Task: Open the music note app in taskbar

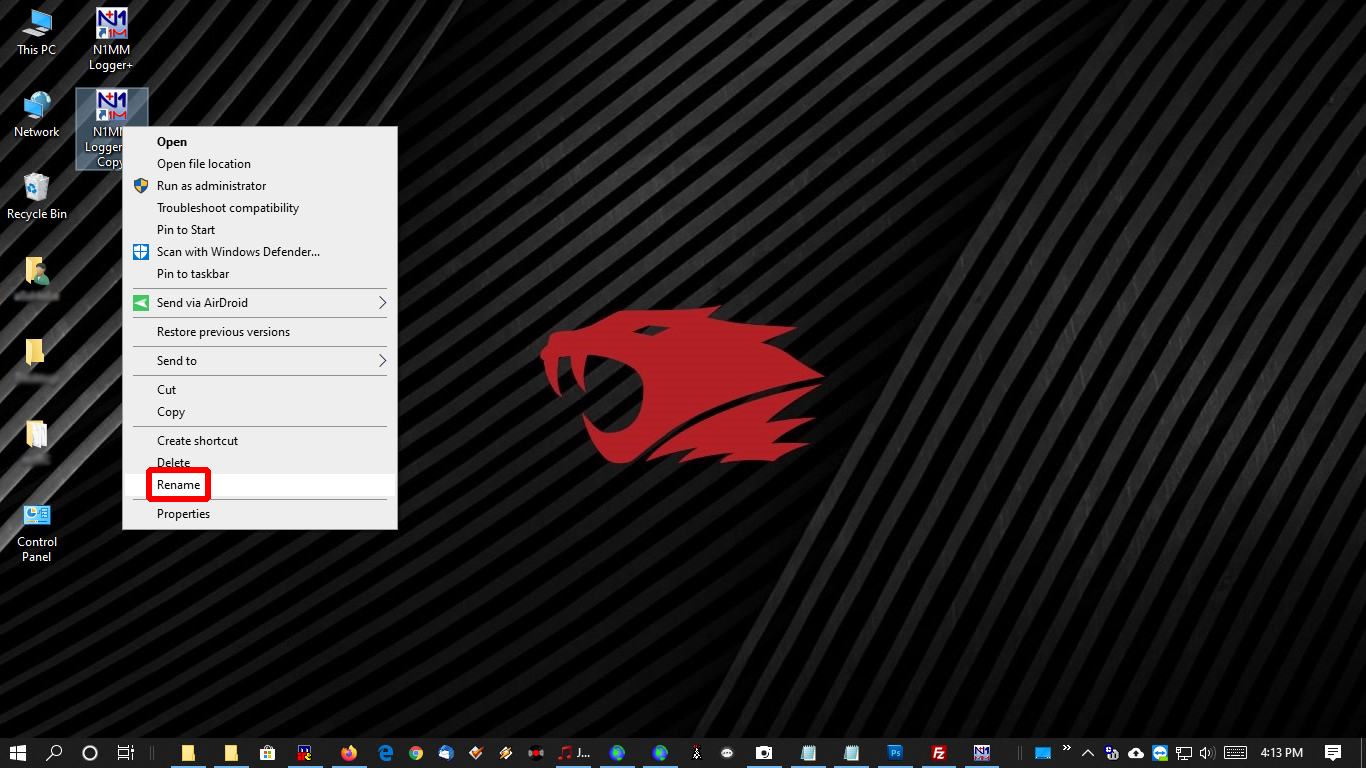Action: (x=574, y=753)
